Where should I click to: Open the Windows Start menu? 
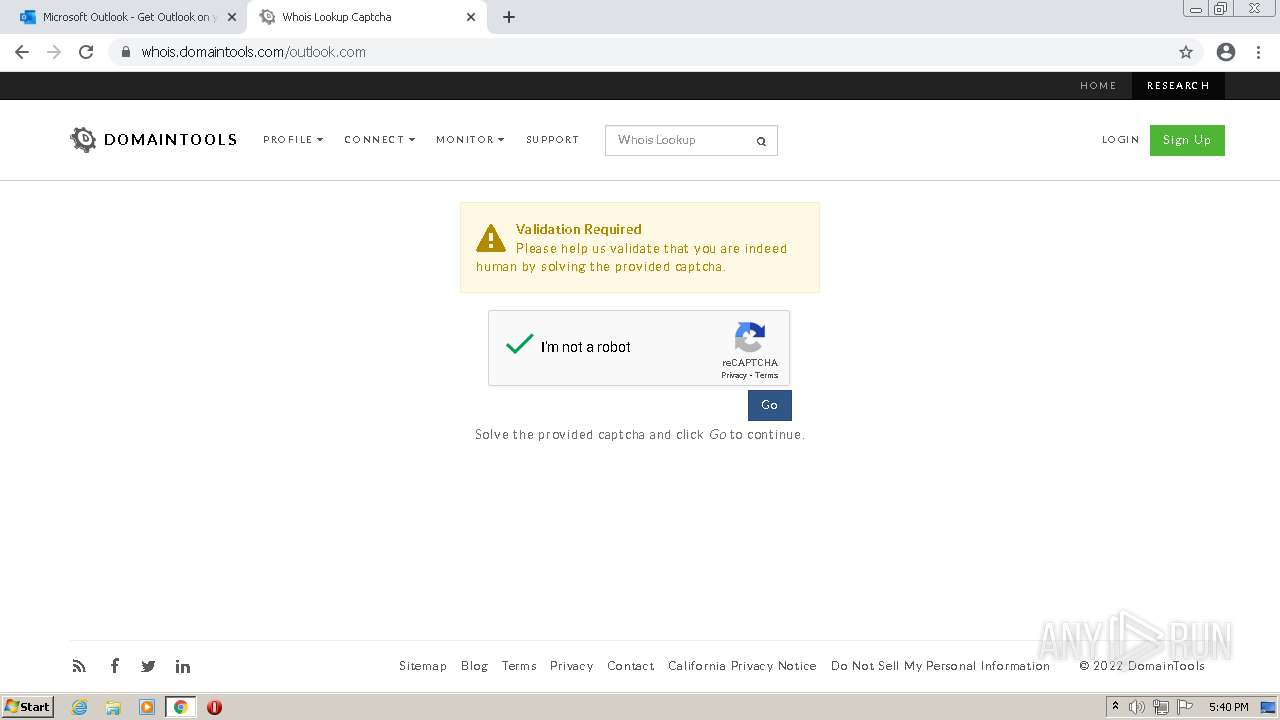(x=28, y=707)
